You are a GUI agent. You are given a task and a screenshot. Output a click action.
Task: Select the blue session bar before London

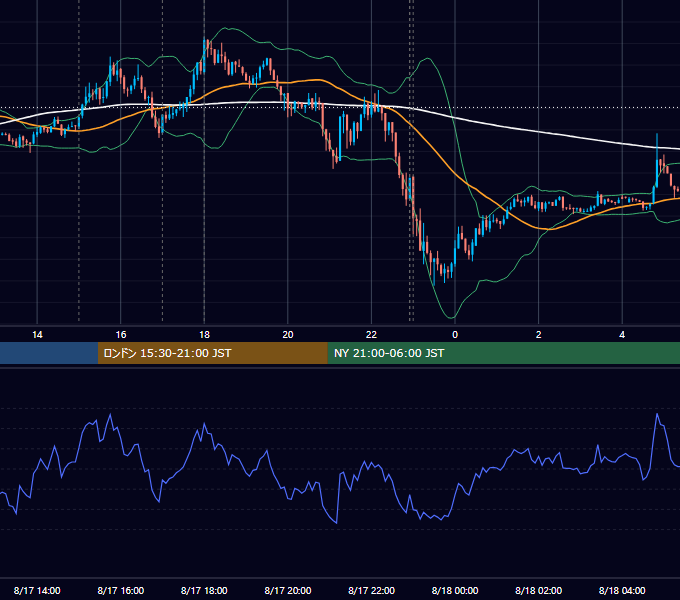click(49, 353)
